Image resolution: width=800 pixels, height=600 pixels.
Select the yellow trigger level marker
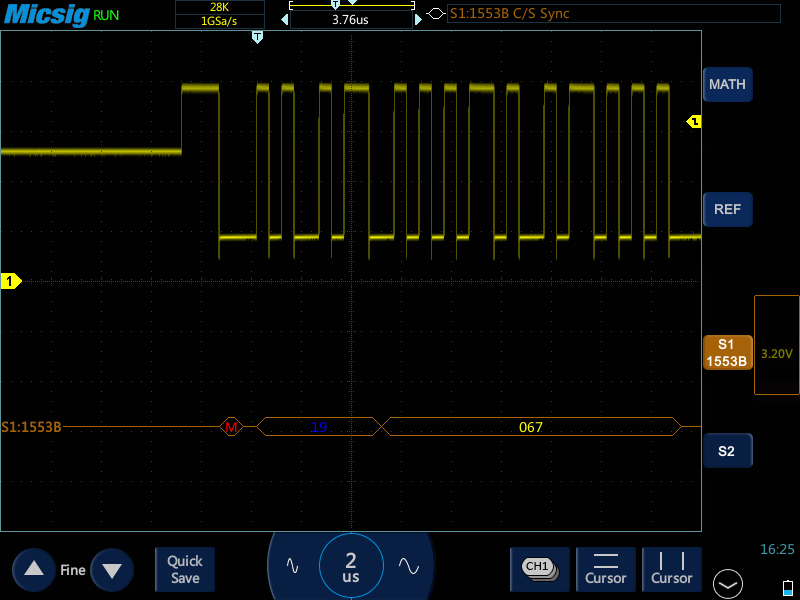(694, 122)
